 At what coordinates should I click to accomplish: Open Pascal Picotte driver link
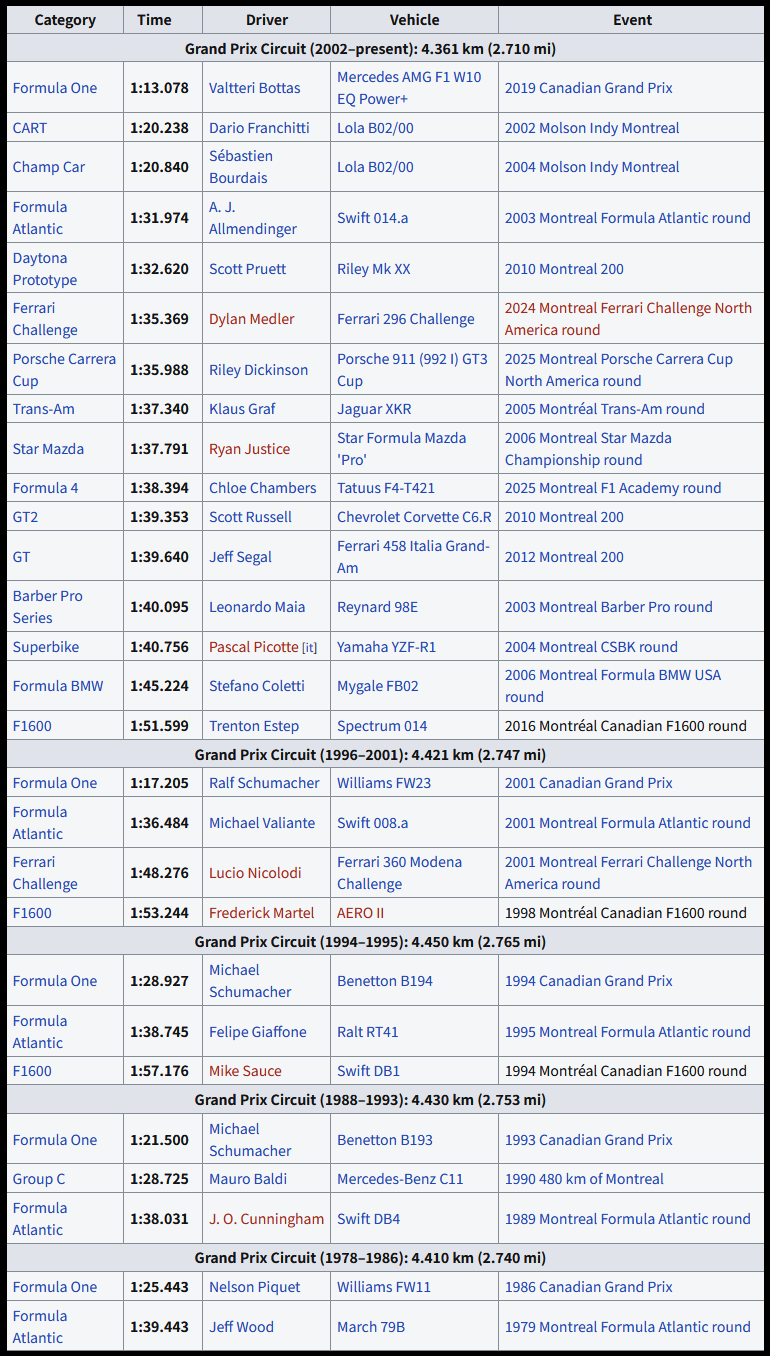pos(254,647)
